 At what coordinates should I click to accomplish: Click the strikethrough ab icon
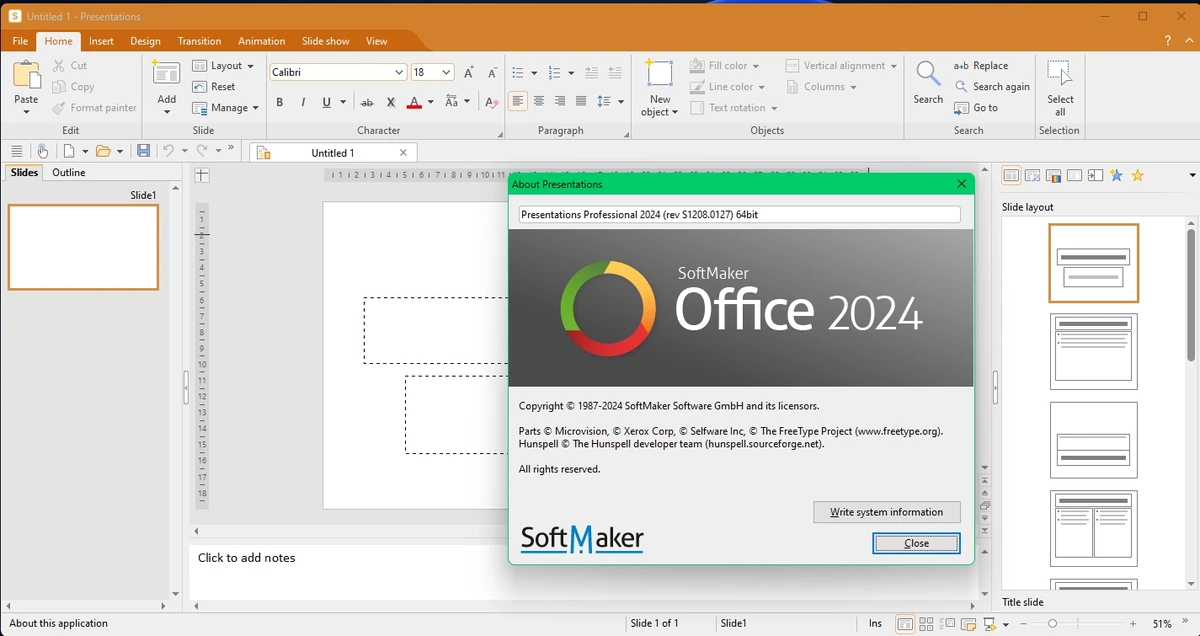click(367, 102)
